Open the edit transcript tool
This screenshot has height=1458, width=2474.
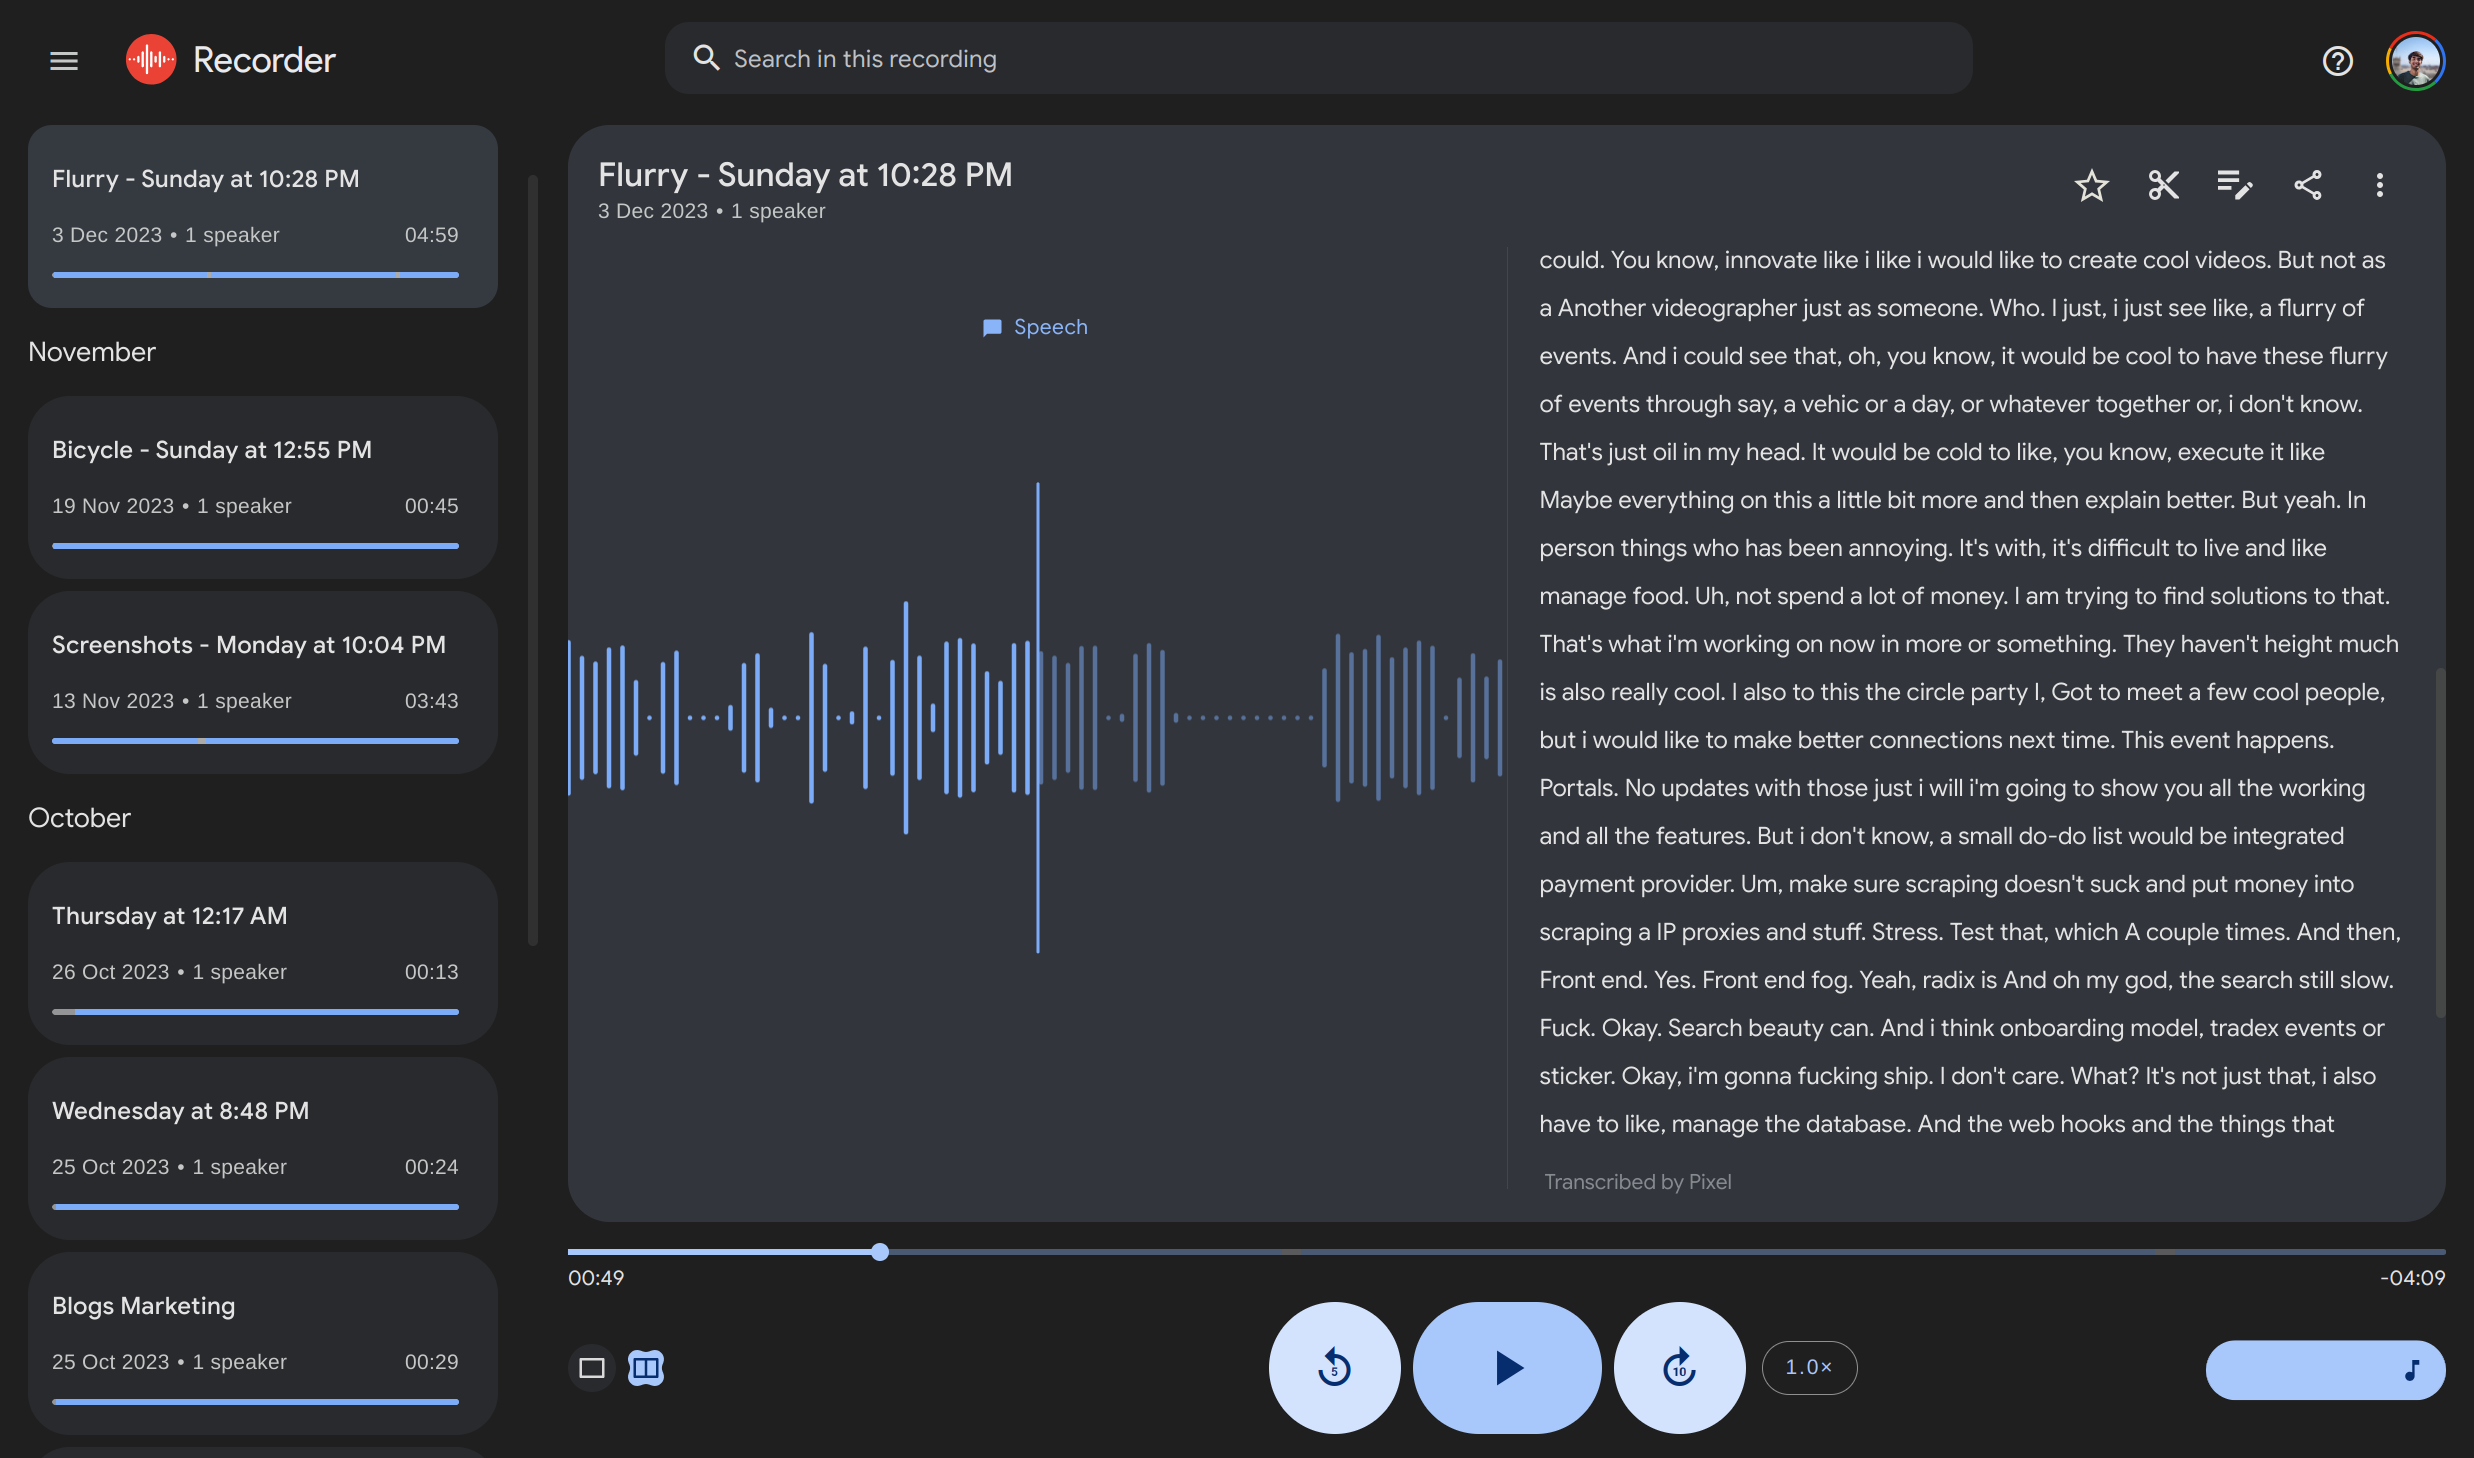click(x=2235, y=185)
